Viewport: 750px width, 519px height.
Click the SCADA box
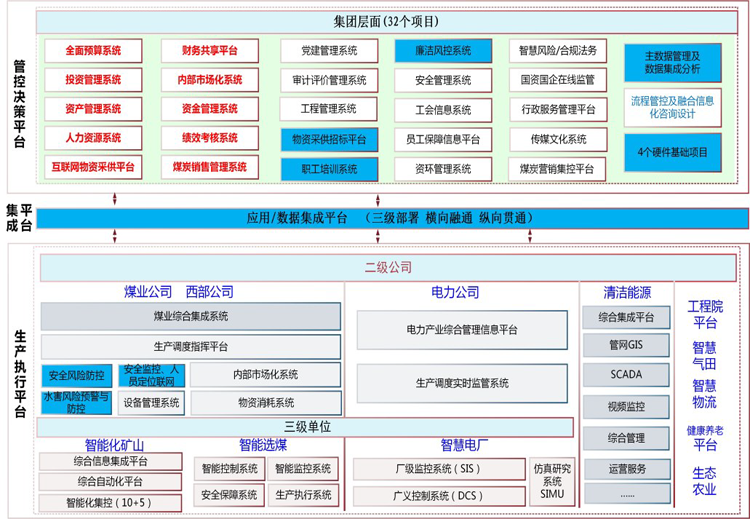(x=626, y=375)
